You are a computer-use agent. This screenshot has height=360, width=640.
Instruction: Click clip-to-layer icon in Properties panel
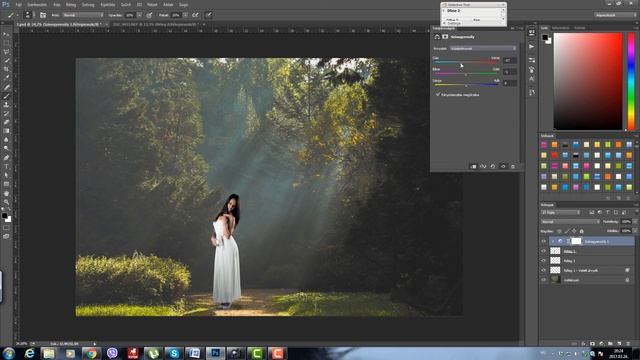(473, 167)
